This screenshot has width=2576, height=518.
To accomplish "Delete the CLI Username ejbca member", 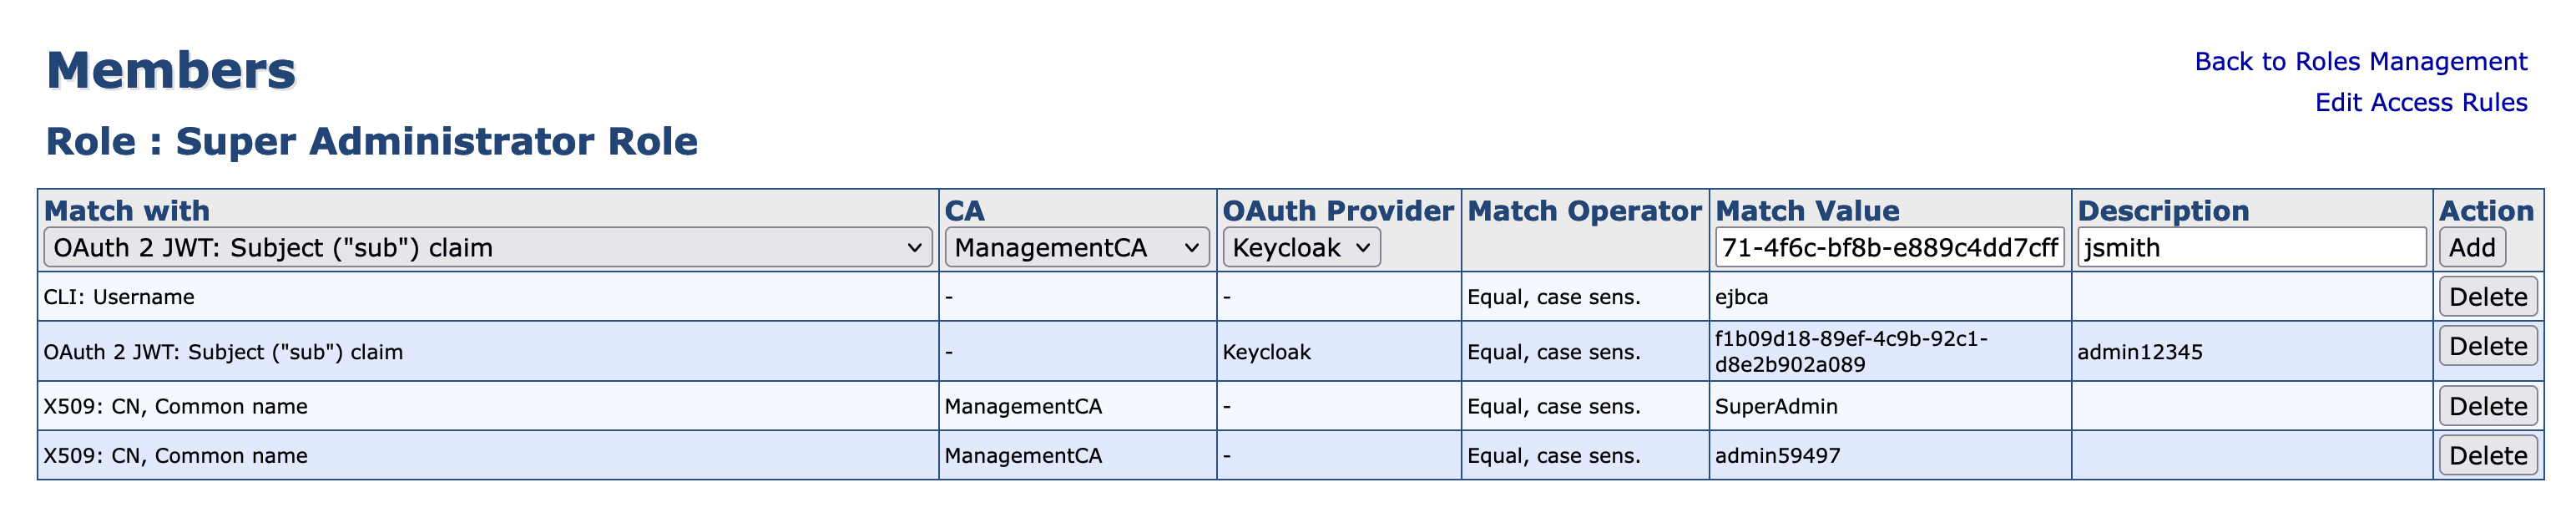I will [x=2487, y=297].
